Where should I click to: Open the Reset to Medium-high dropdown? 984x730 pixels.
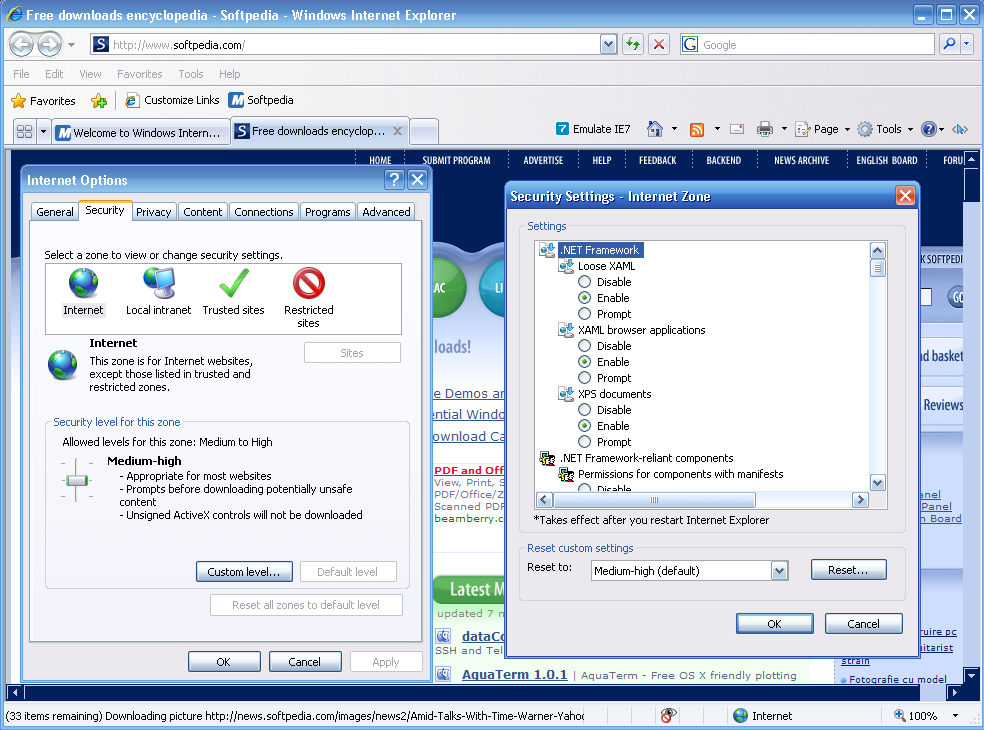pyautogui.click(x=779, y=571)
